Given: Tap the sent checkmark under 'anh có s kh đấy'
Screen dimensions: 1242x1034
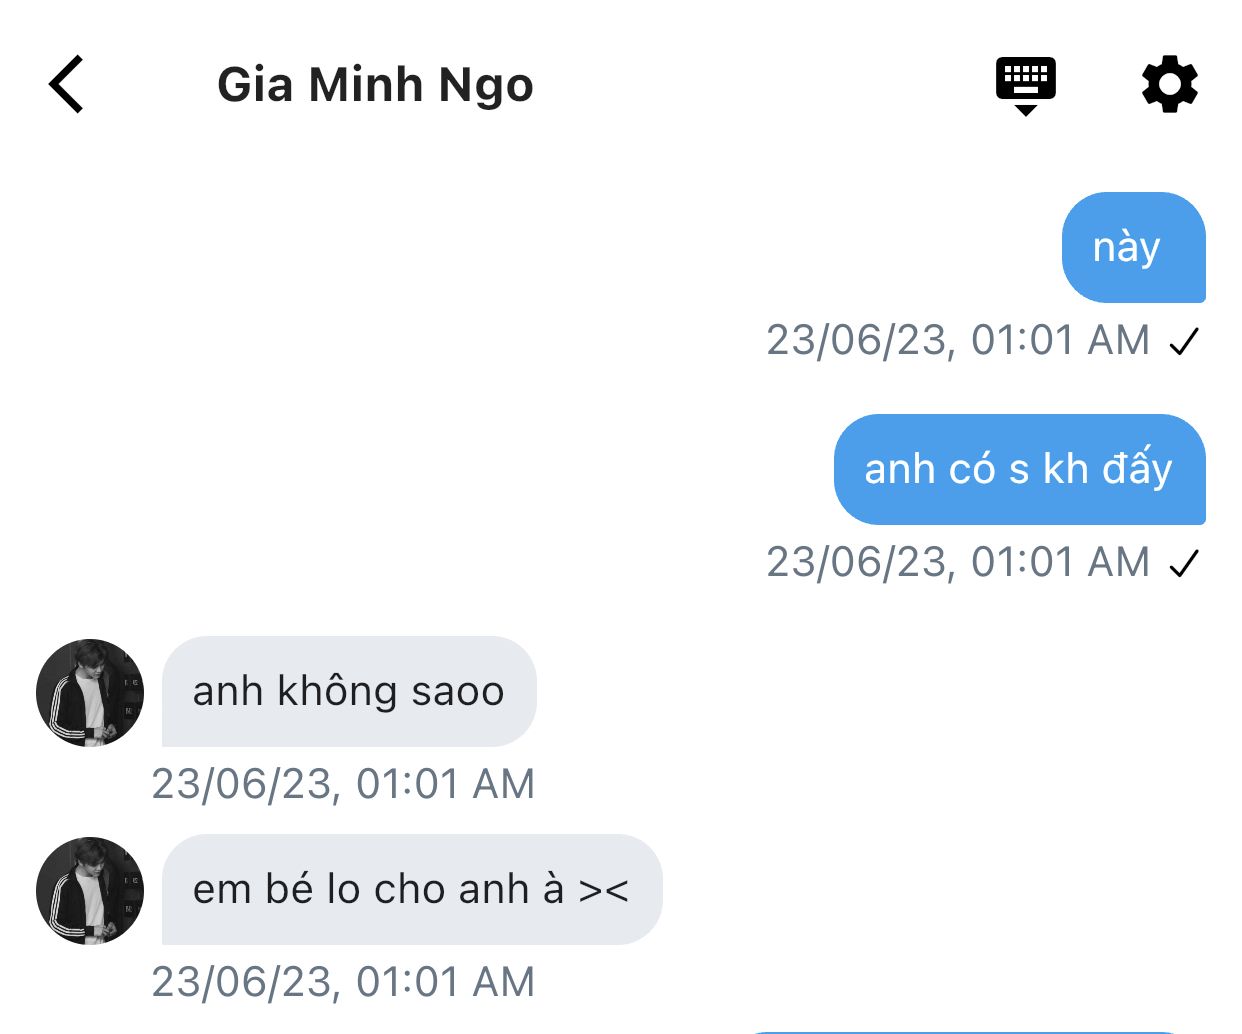Looking at the screenshot, I should (1184, 564).
